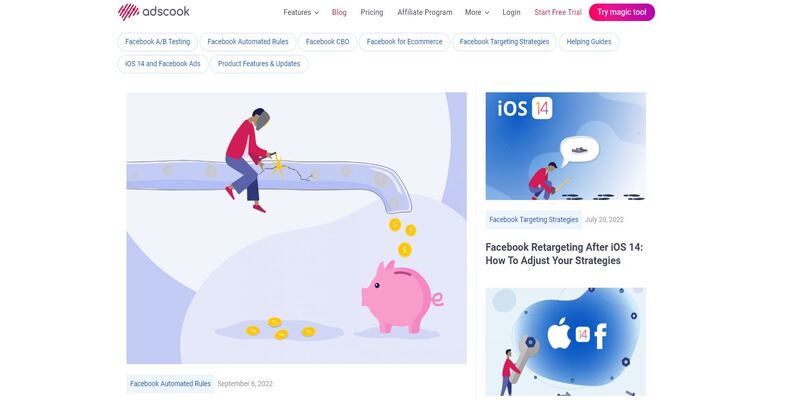Expand the More dropdown menu
This screenshot has height=400, width=800.
click(477, 12)
